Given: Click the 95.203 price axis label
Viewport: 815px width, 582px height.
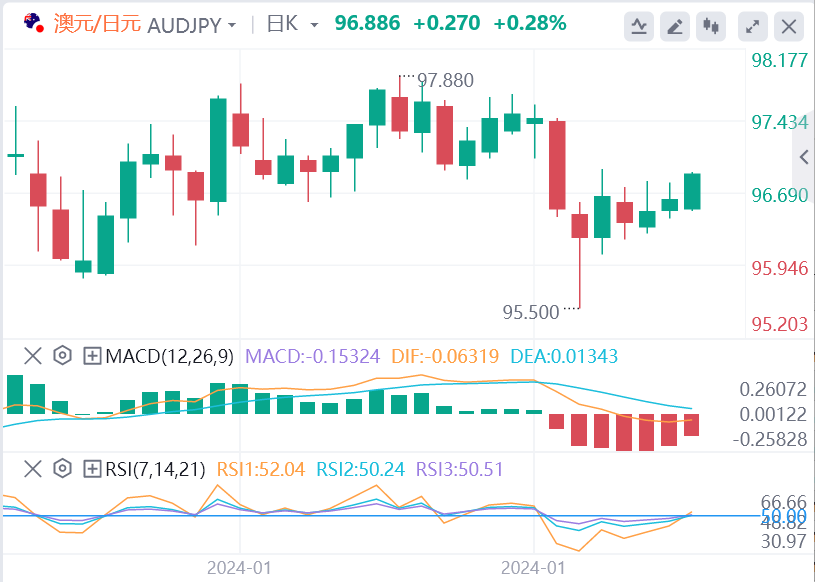Looking at the screenshot, I should (780, 324).
